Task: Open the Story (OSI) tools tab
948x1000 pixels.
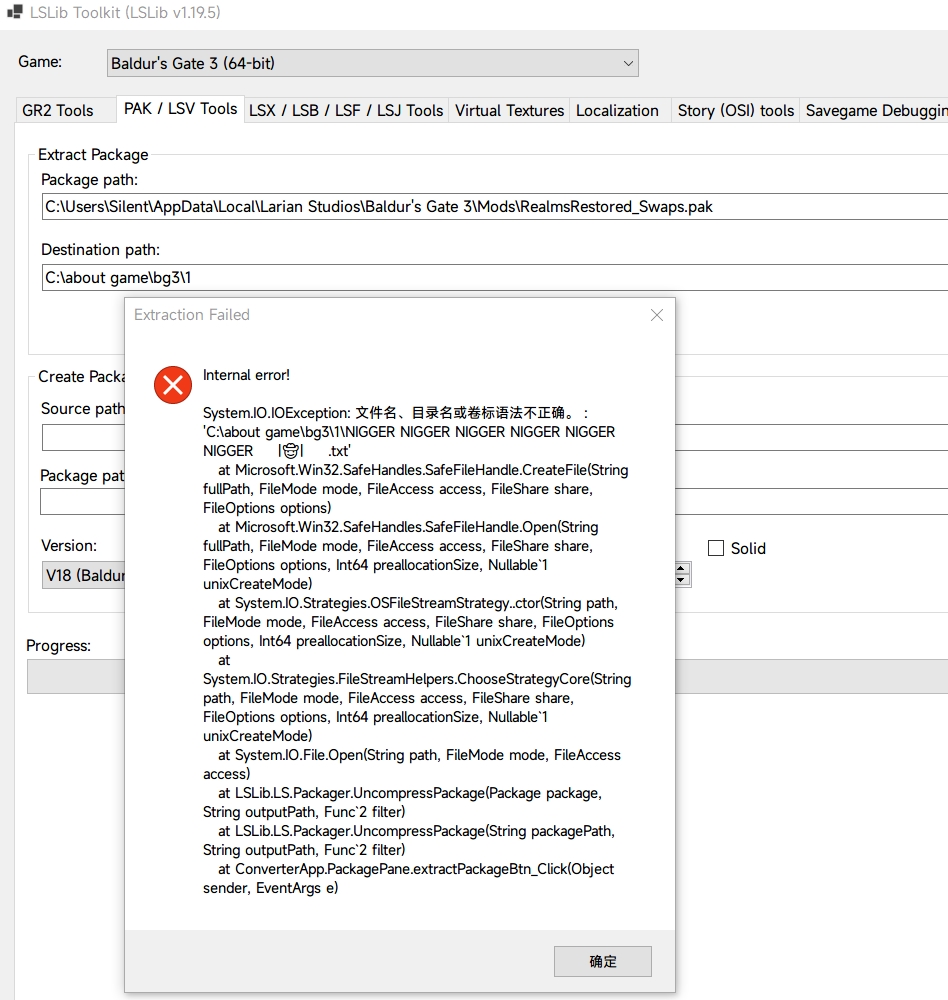Action: click(x=735, y=110)
